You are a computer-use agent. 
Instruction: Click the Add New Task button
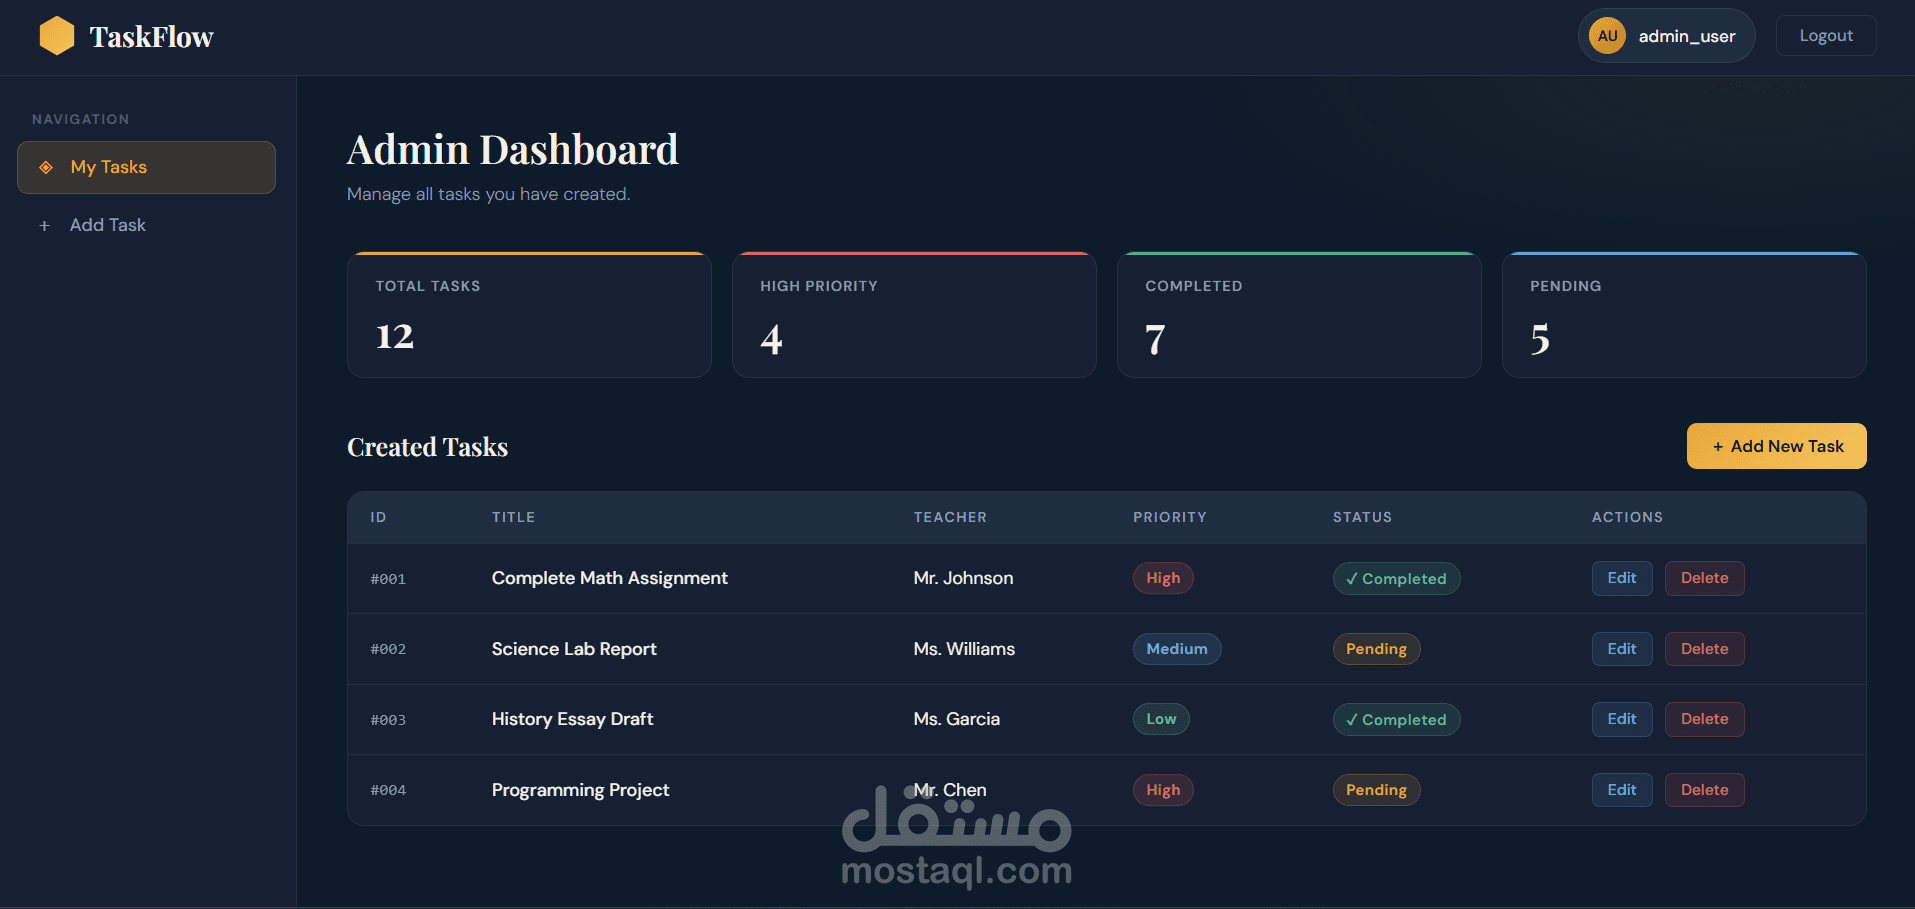point(1776,446)
